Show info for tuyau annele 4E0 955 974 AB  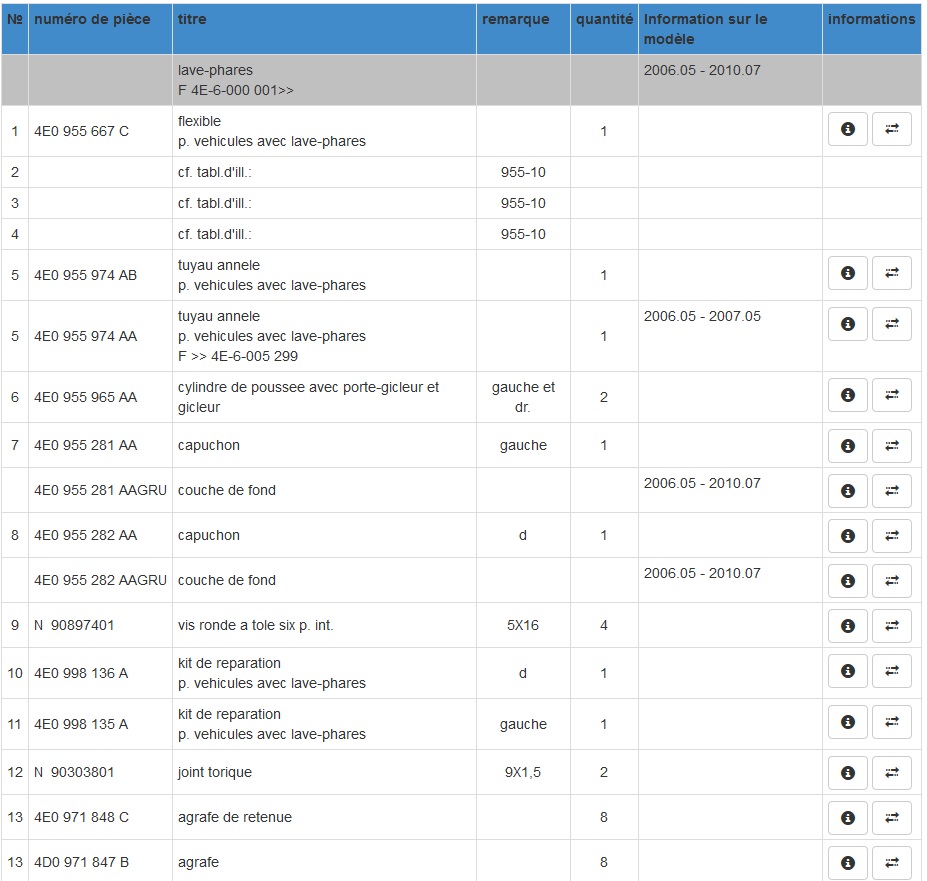pos(847,273)
